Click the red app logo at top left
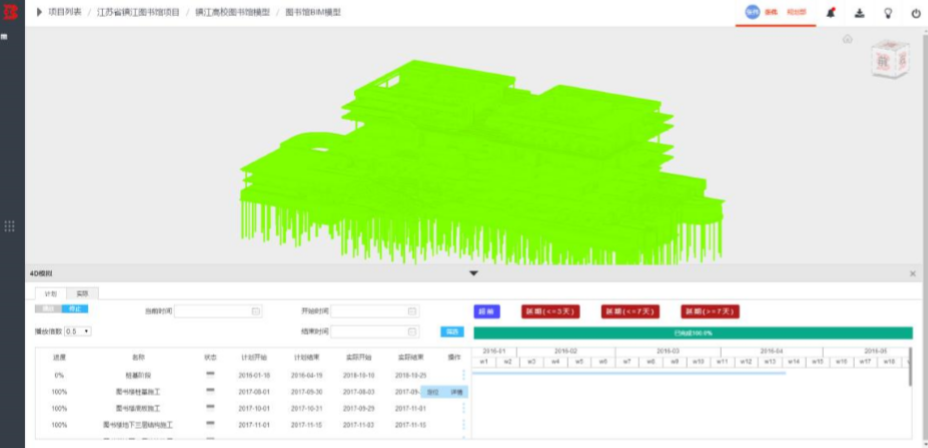 [x=11, y=12]
